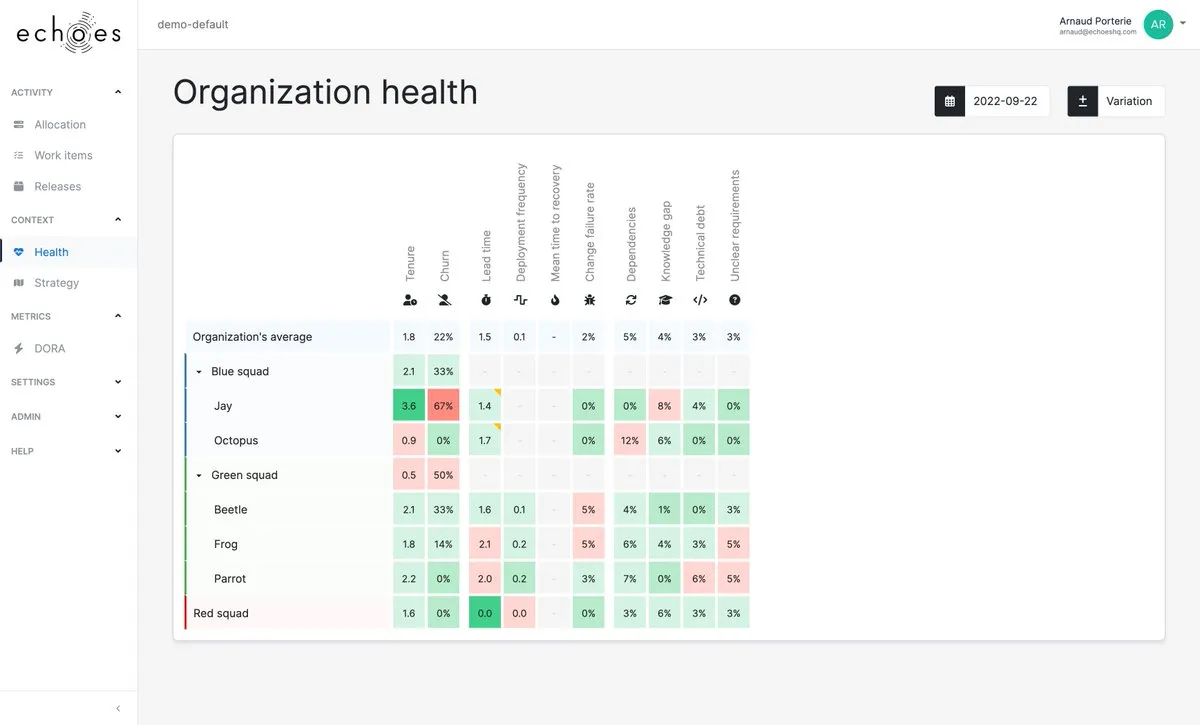Viewport: 1200px width, 725px height.
Task: Click the Mean time to recovery flame icon
Action: pos(555,300)
